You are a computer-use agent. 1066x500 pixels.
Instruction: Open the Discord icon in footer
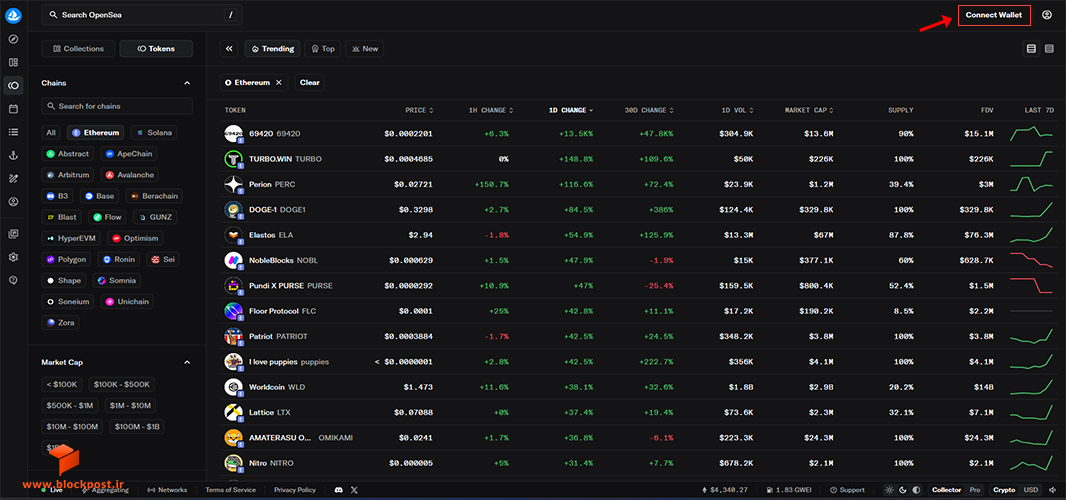[339, 490]
